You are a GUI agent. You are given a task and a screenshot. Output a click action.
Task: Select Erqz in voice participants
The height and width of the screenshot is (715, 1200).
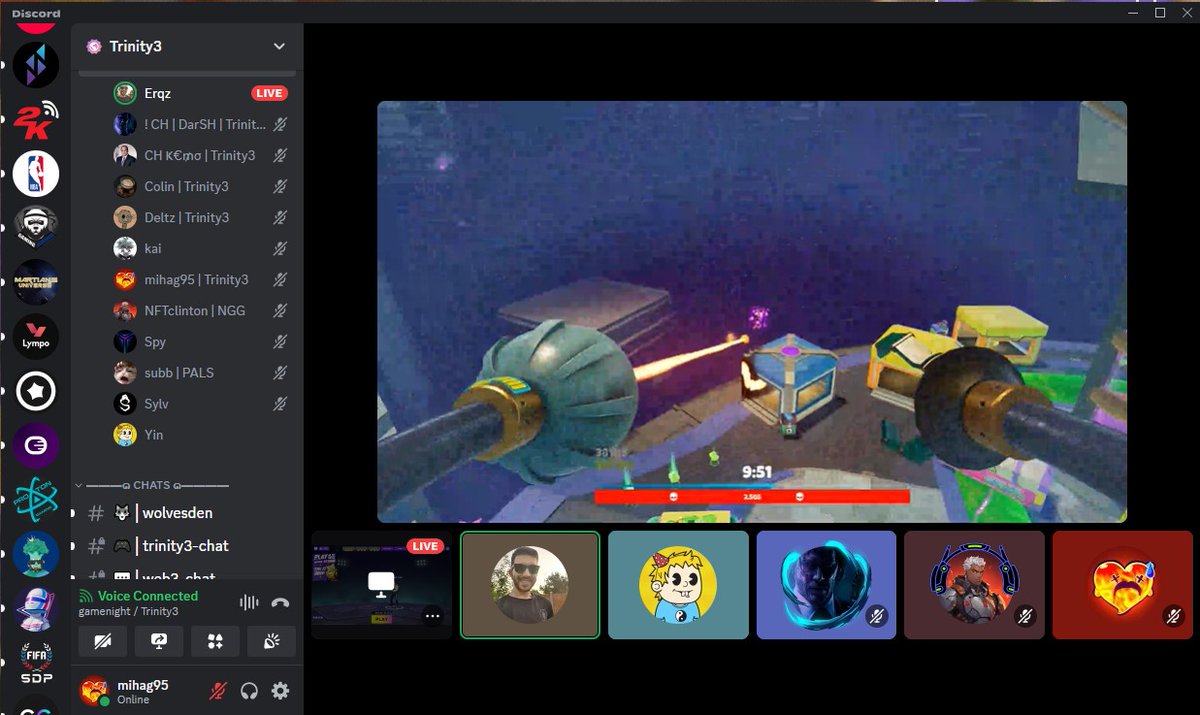tap(201, 93)
